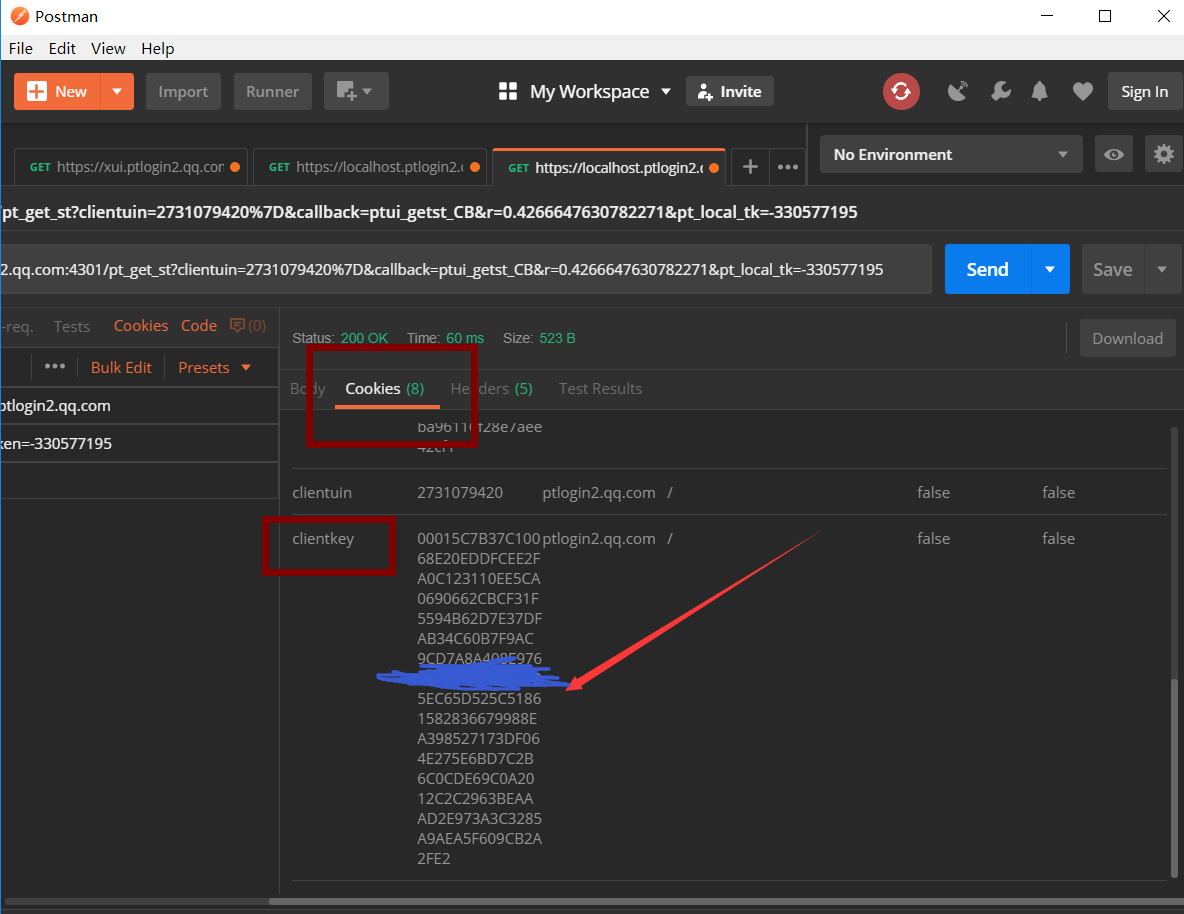This screenshot has width=1184, height=914.
Task: Open the Edit menu
Action: click(x=62, y=48)
